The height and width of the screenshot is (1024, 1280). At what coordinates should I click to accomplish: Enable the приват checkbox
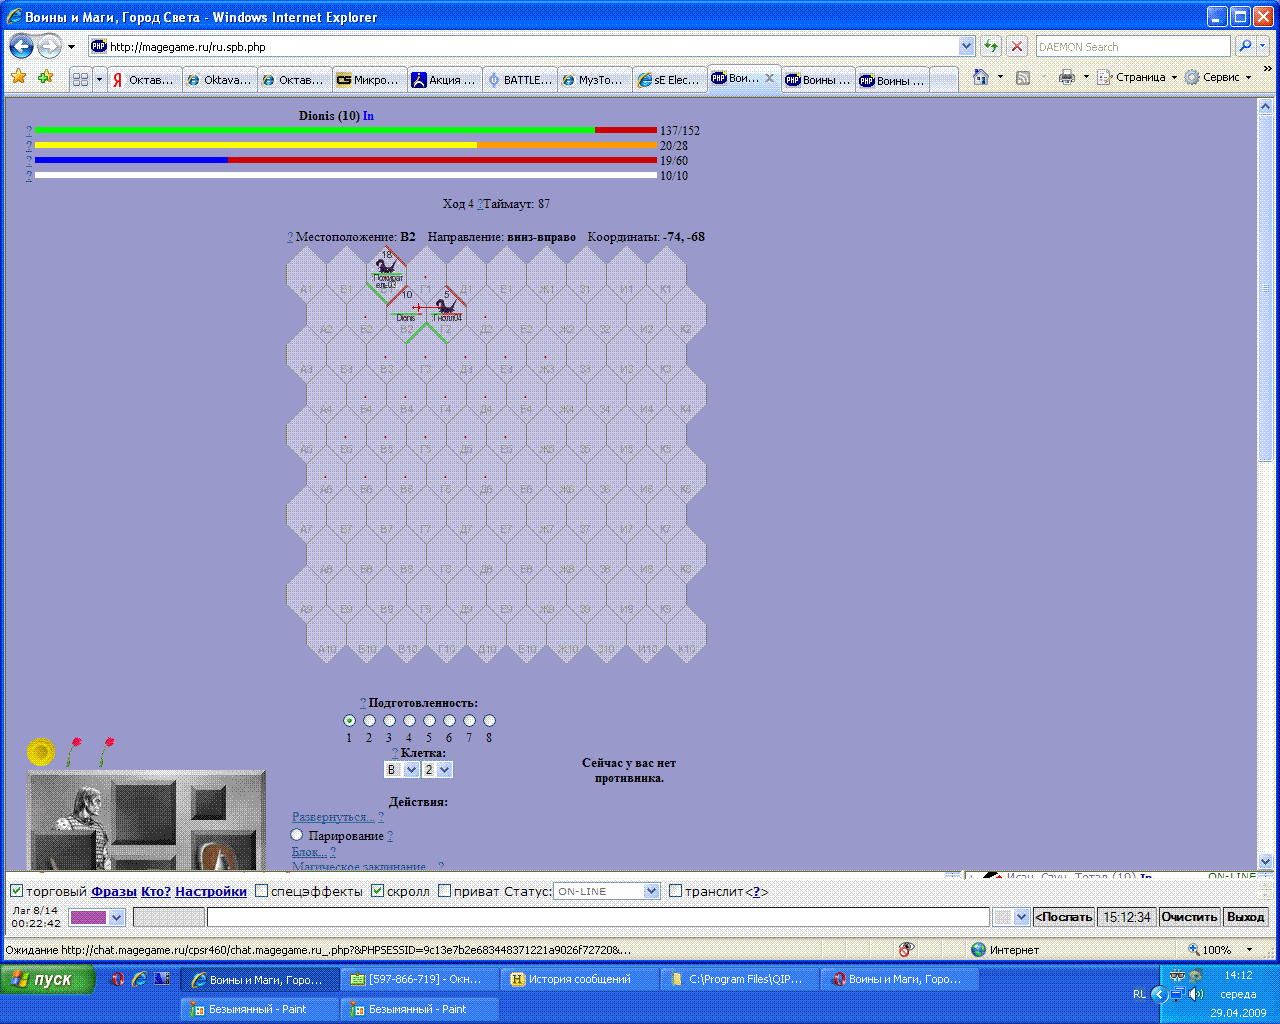click(x=444, y=891)
